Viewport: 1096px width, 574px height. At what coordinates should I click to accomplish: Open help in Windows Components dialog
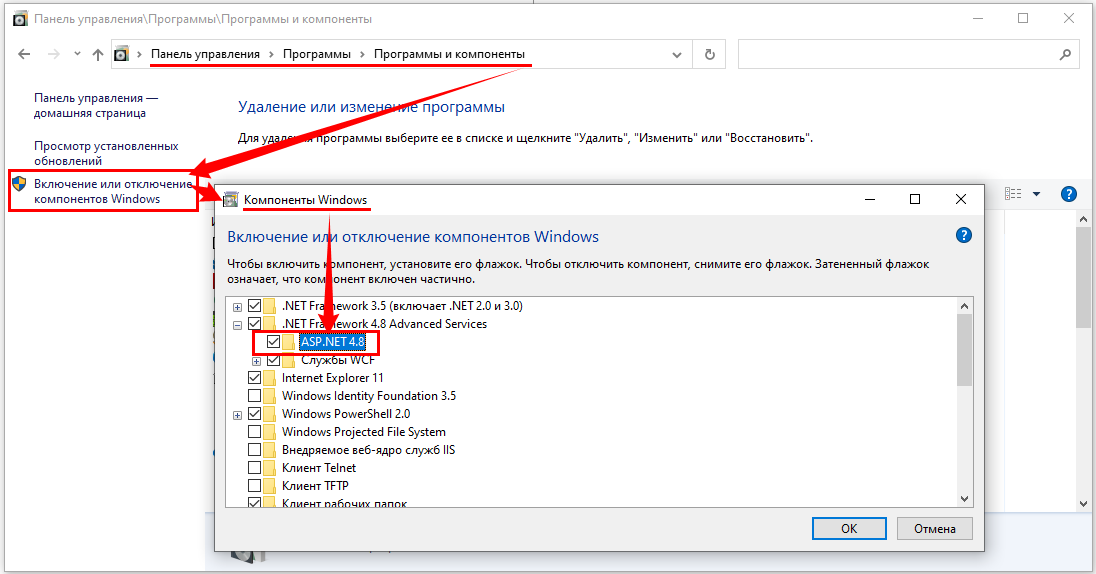964,236
